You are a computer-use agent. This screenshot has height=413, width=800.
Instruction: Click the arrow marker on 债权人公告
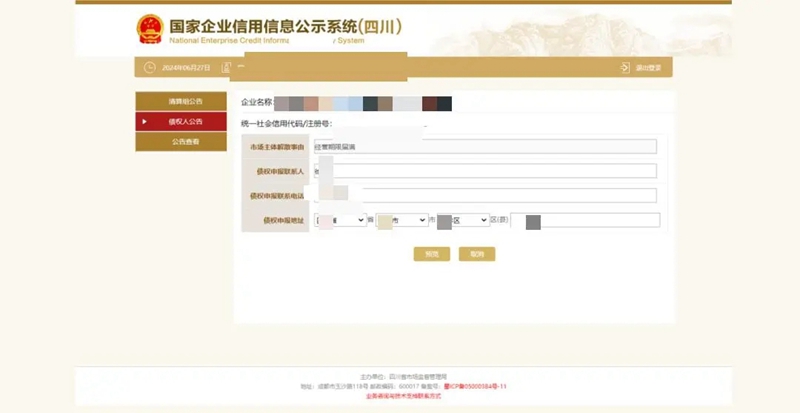pyautogui.click(x=144, y=122)
